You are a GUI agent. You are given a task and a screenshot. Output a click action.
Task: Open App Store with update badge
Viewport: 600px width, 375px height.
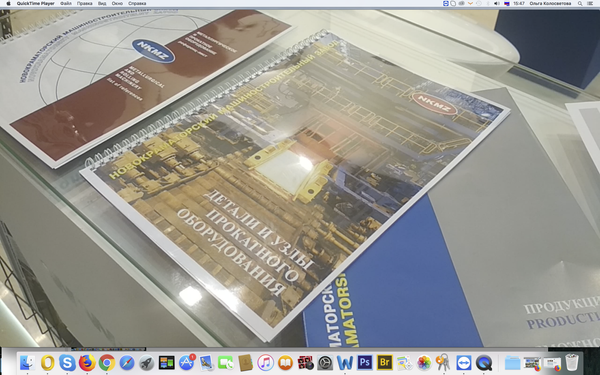[x=186, y=362]
